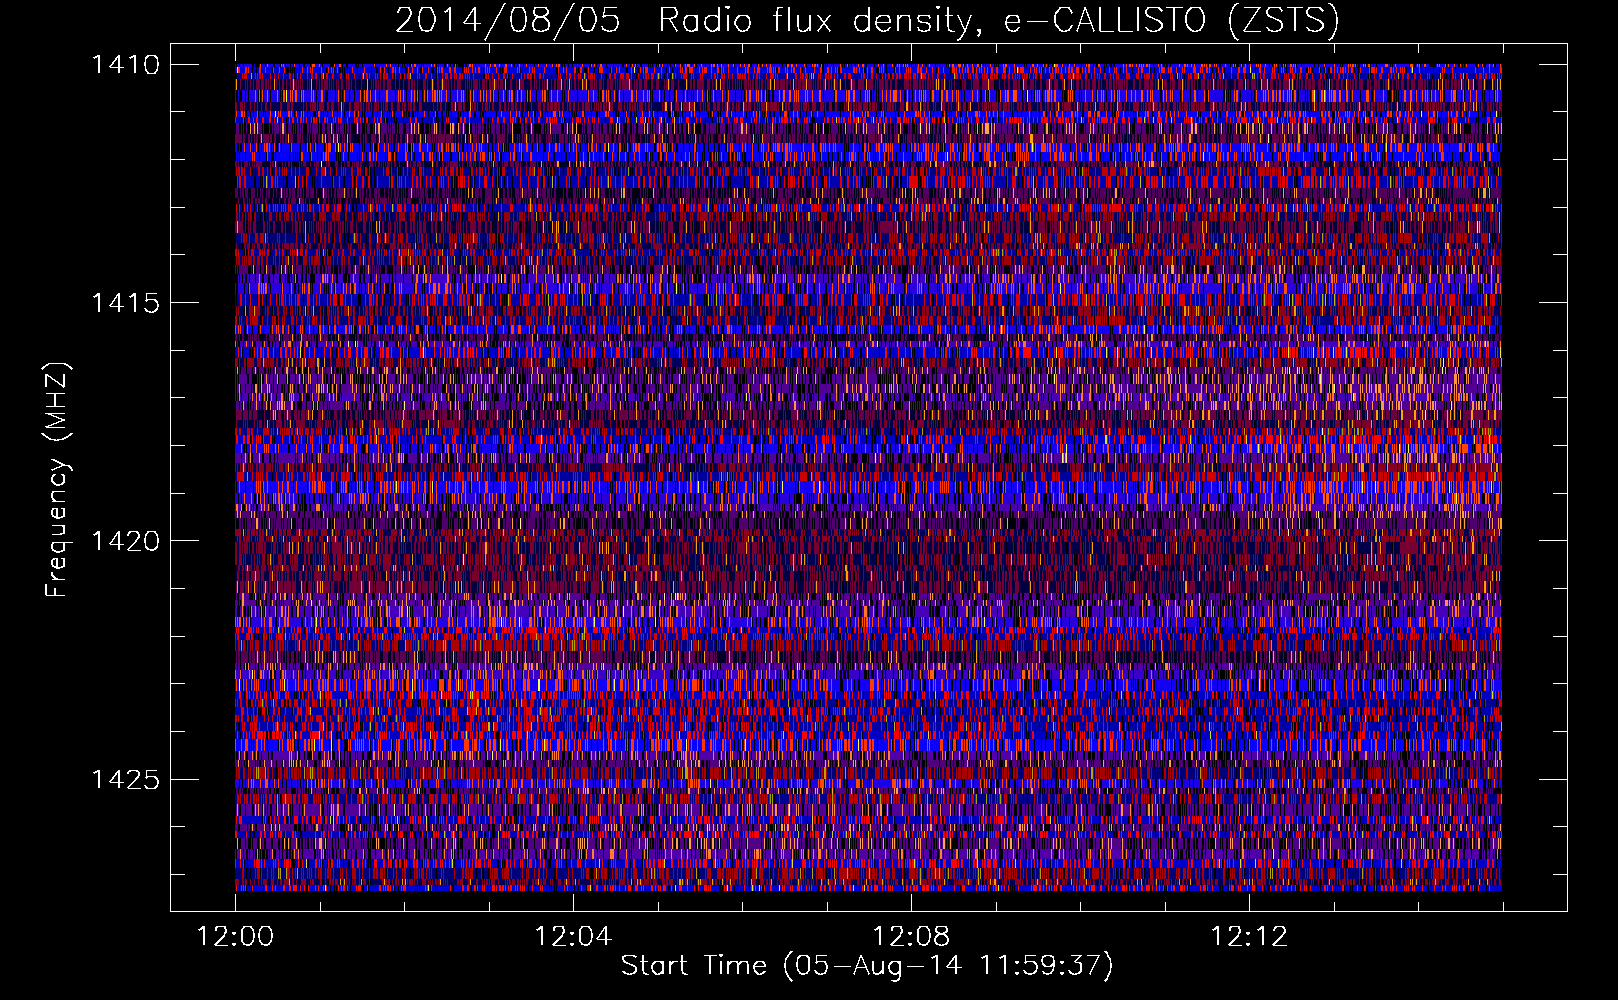Viewport: 1618px width, 1000px height.
Task: Click the "Frequency (MHZ)" axis label
Action: click(57, 480)
